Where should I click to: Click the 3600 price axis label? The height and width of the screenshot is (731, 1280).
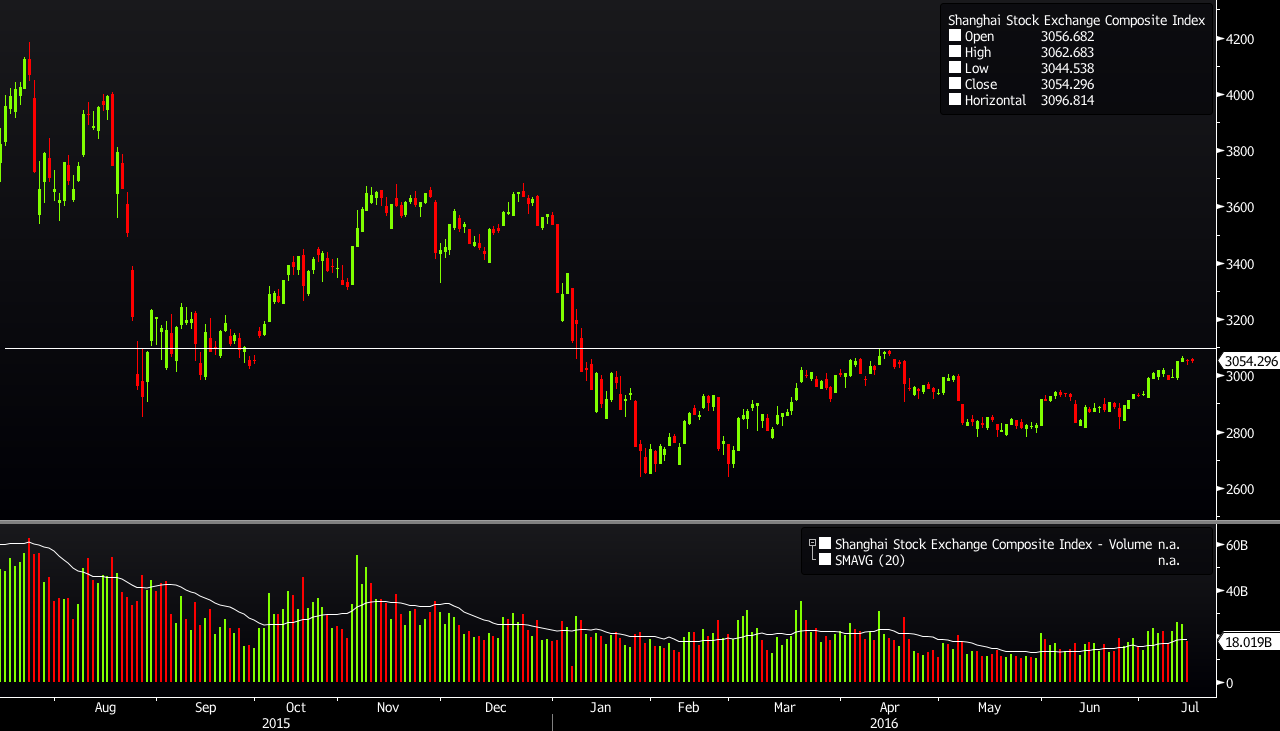[1239, 208]
